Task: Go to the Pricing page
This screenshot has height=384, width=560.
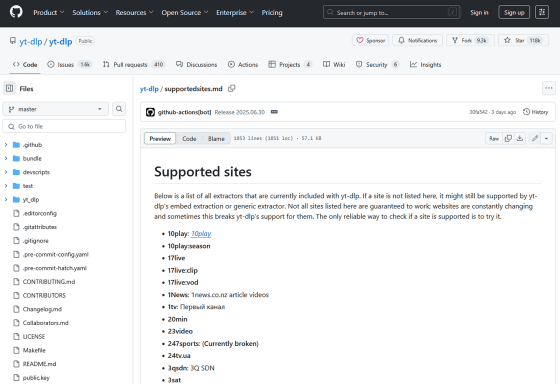Action: pos(272,13)
